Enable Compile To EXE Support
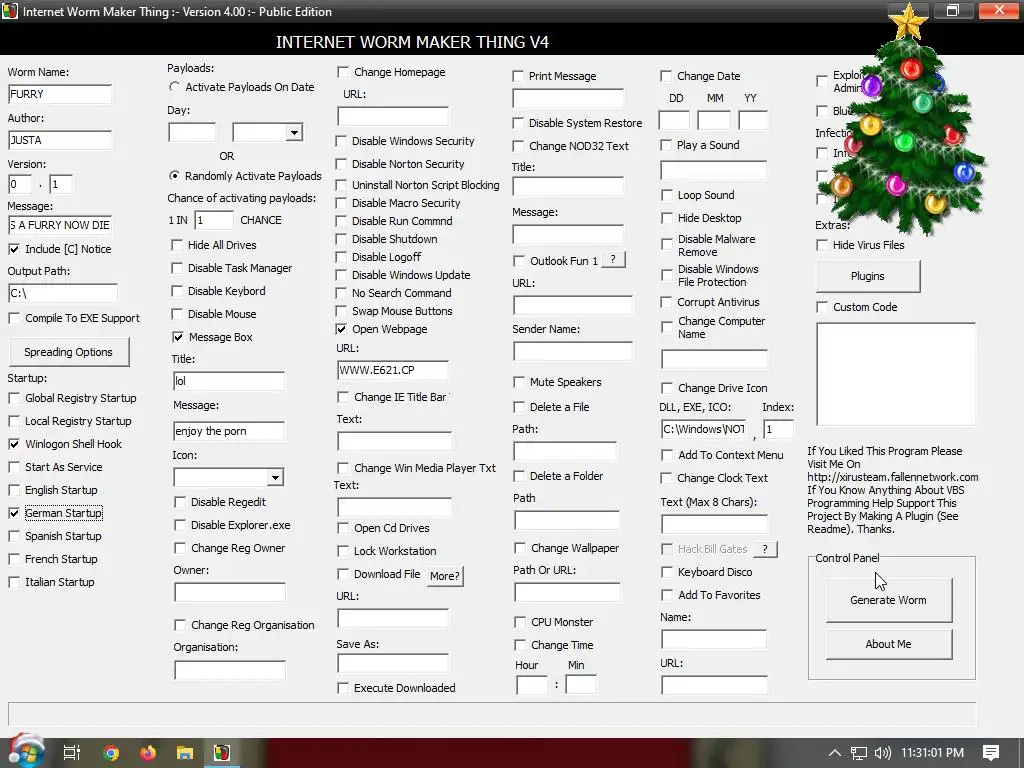1024x768 pixels. coord(14,318)
